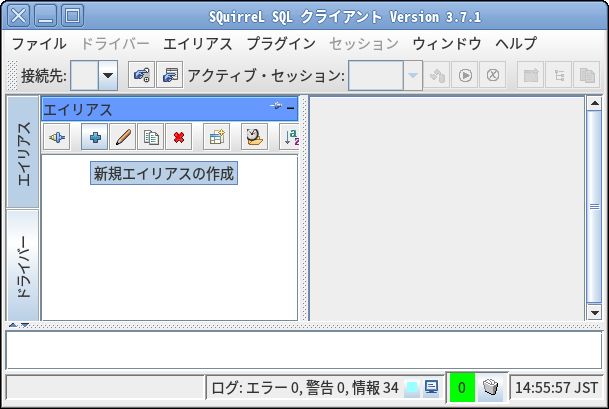Open the alias folder clock icon
Image resolution: width=609 pixels, height=409 pixels.
click(254, 137)
